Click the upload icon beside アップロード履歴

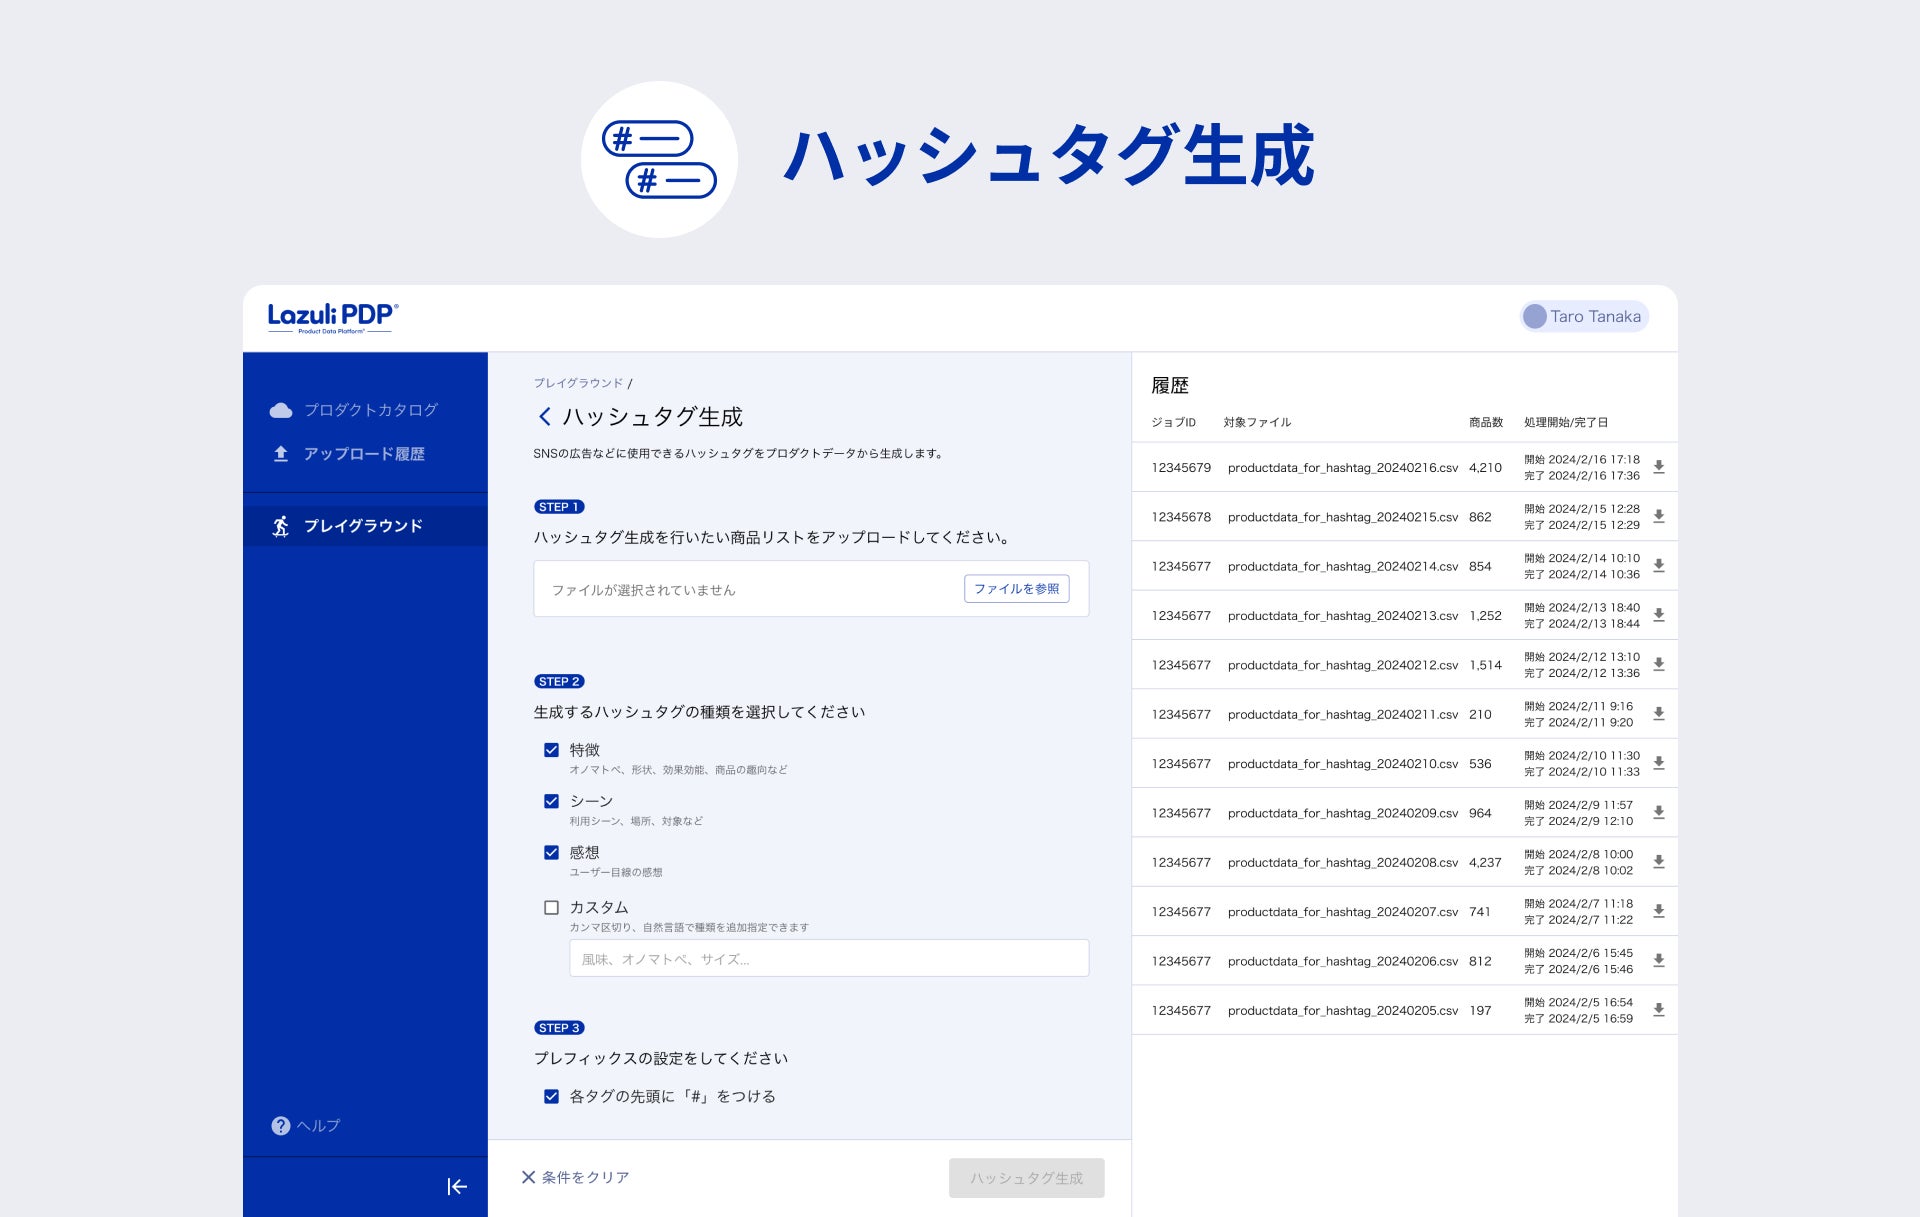click(281, 454)
